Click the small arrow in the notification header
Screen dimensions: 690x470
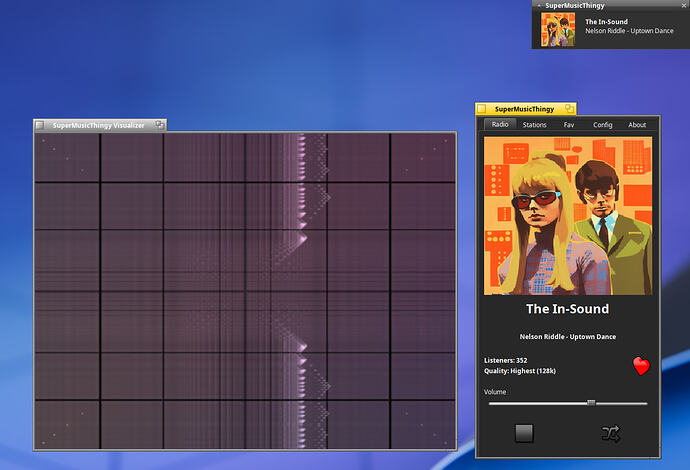(x=539, y=6)
